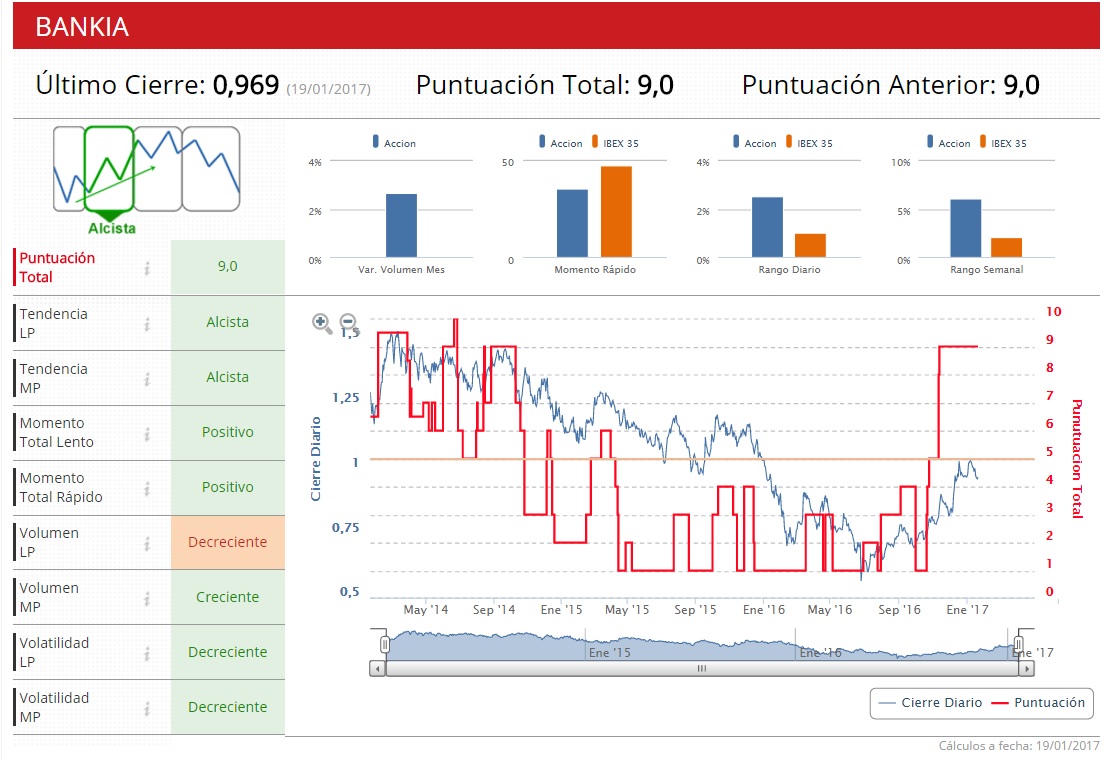
Task: Toggle IBEX 35 legend in Rango Diario chart
Action: pos(809,142)
